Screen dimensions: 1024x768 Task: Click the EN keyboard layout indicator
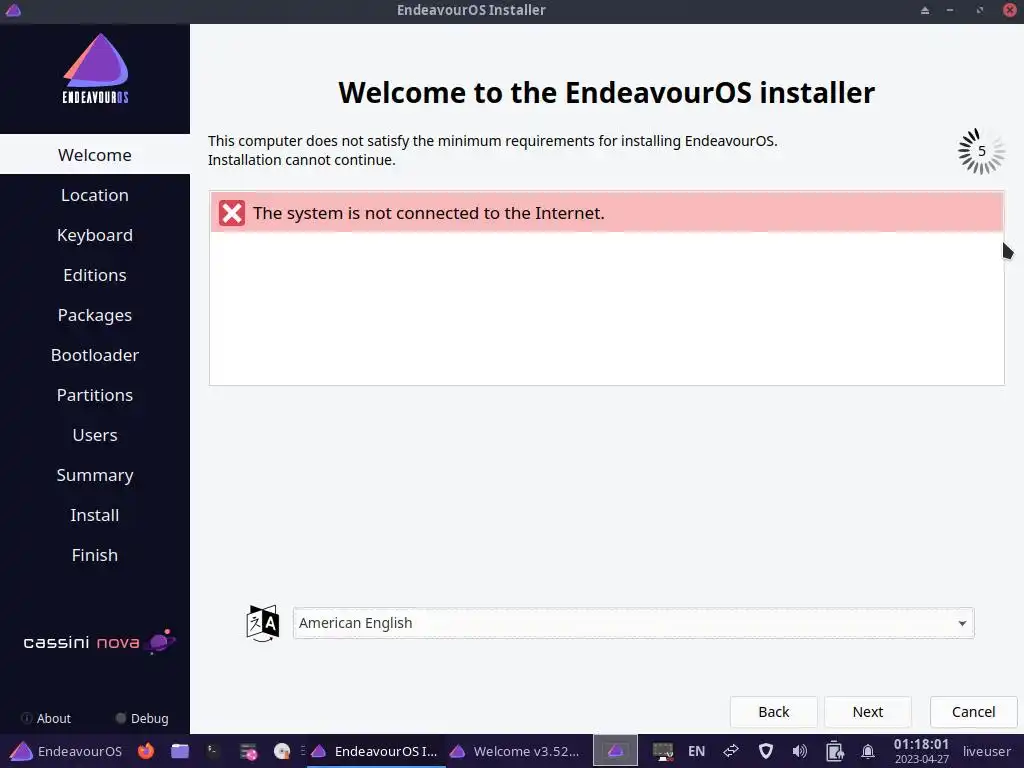pyautogui.click(x=696, y=751)
